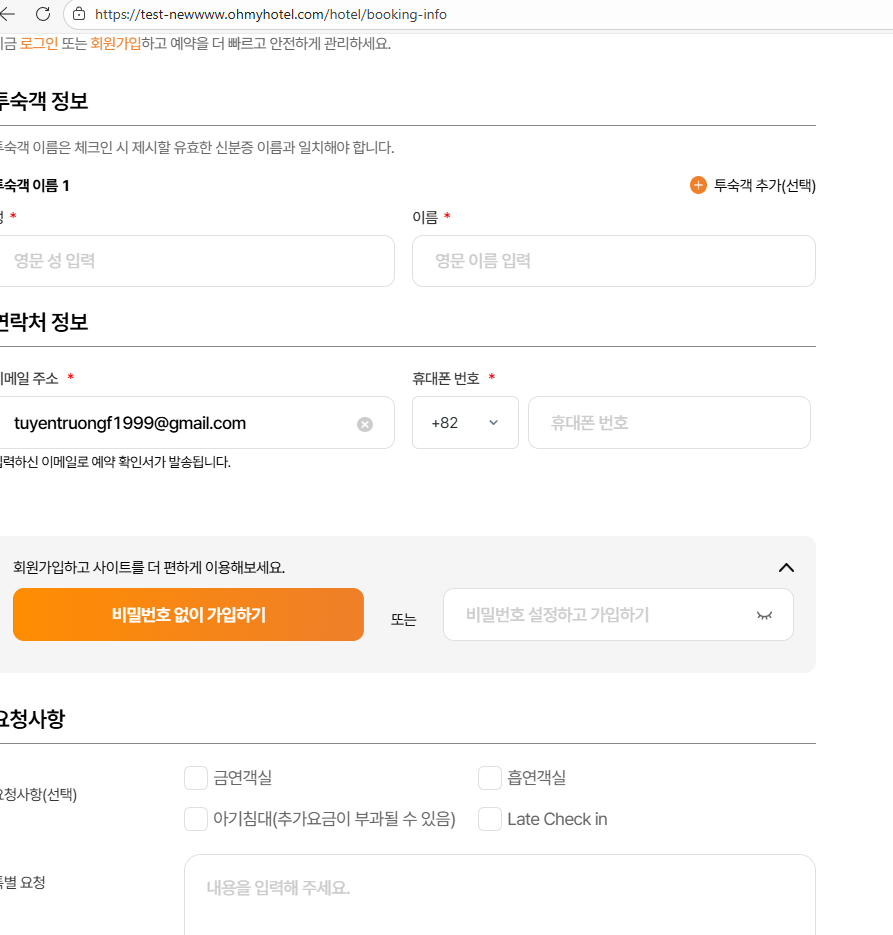This screenshot has height=935, width=893.
Task: Click the browser back arrow
Action: coord(8,14)
